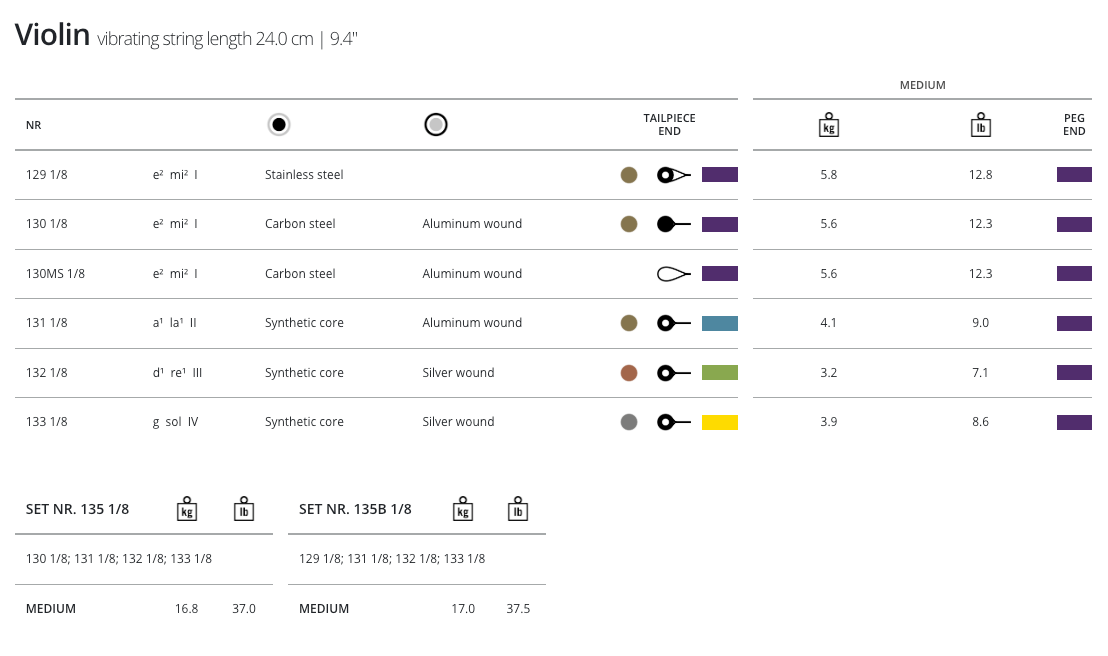Open the SET NR. 135B 1/8 heading
1108x656 pixels.
pos(355,509)
